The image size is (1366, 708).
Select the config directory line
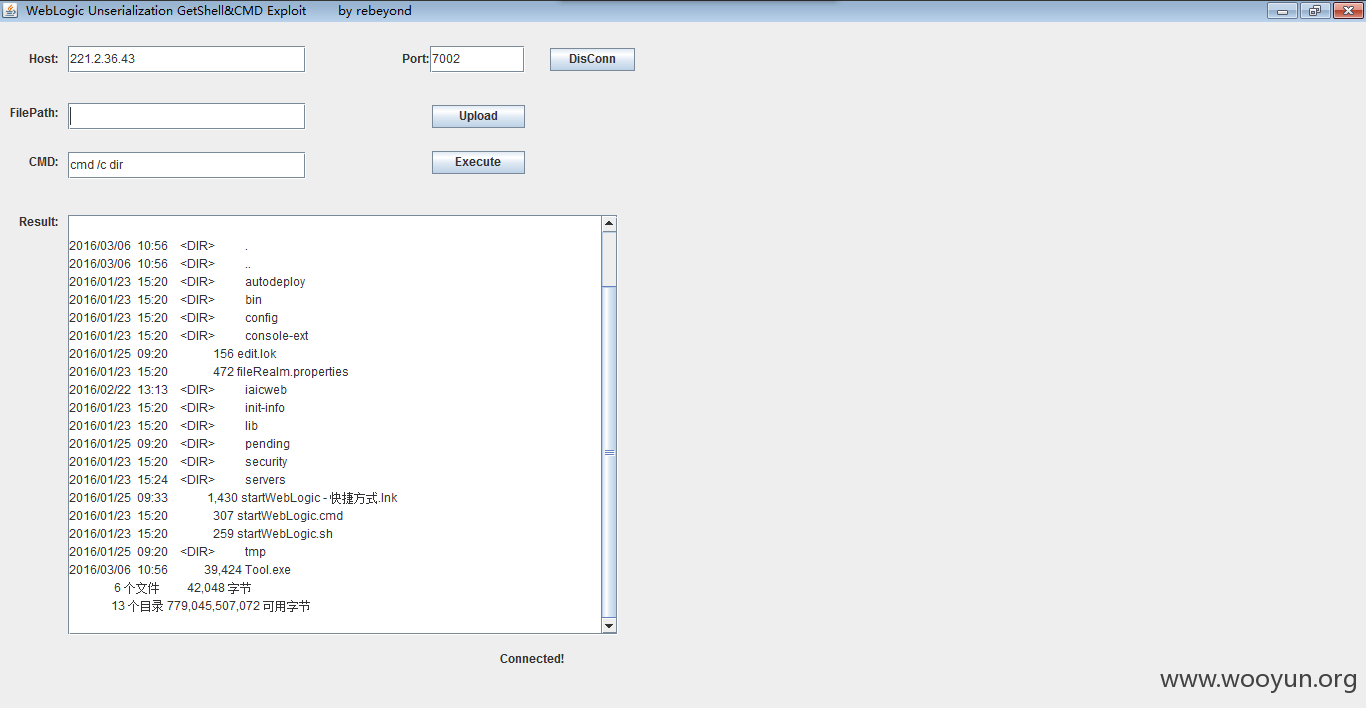click(173, 318)
